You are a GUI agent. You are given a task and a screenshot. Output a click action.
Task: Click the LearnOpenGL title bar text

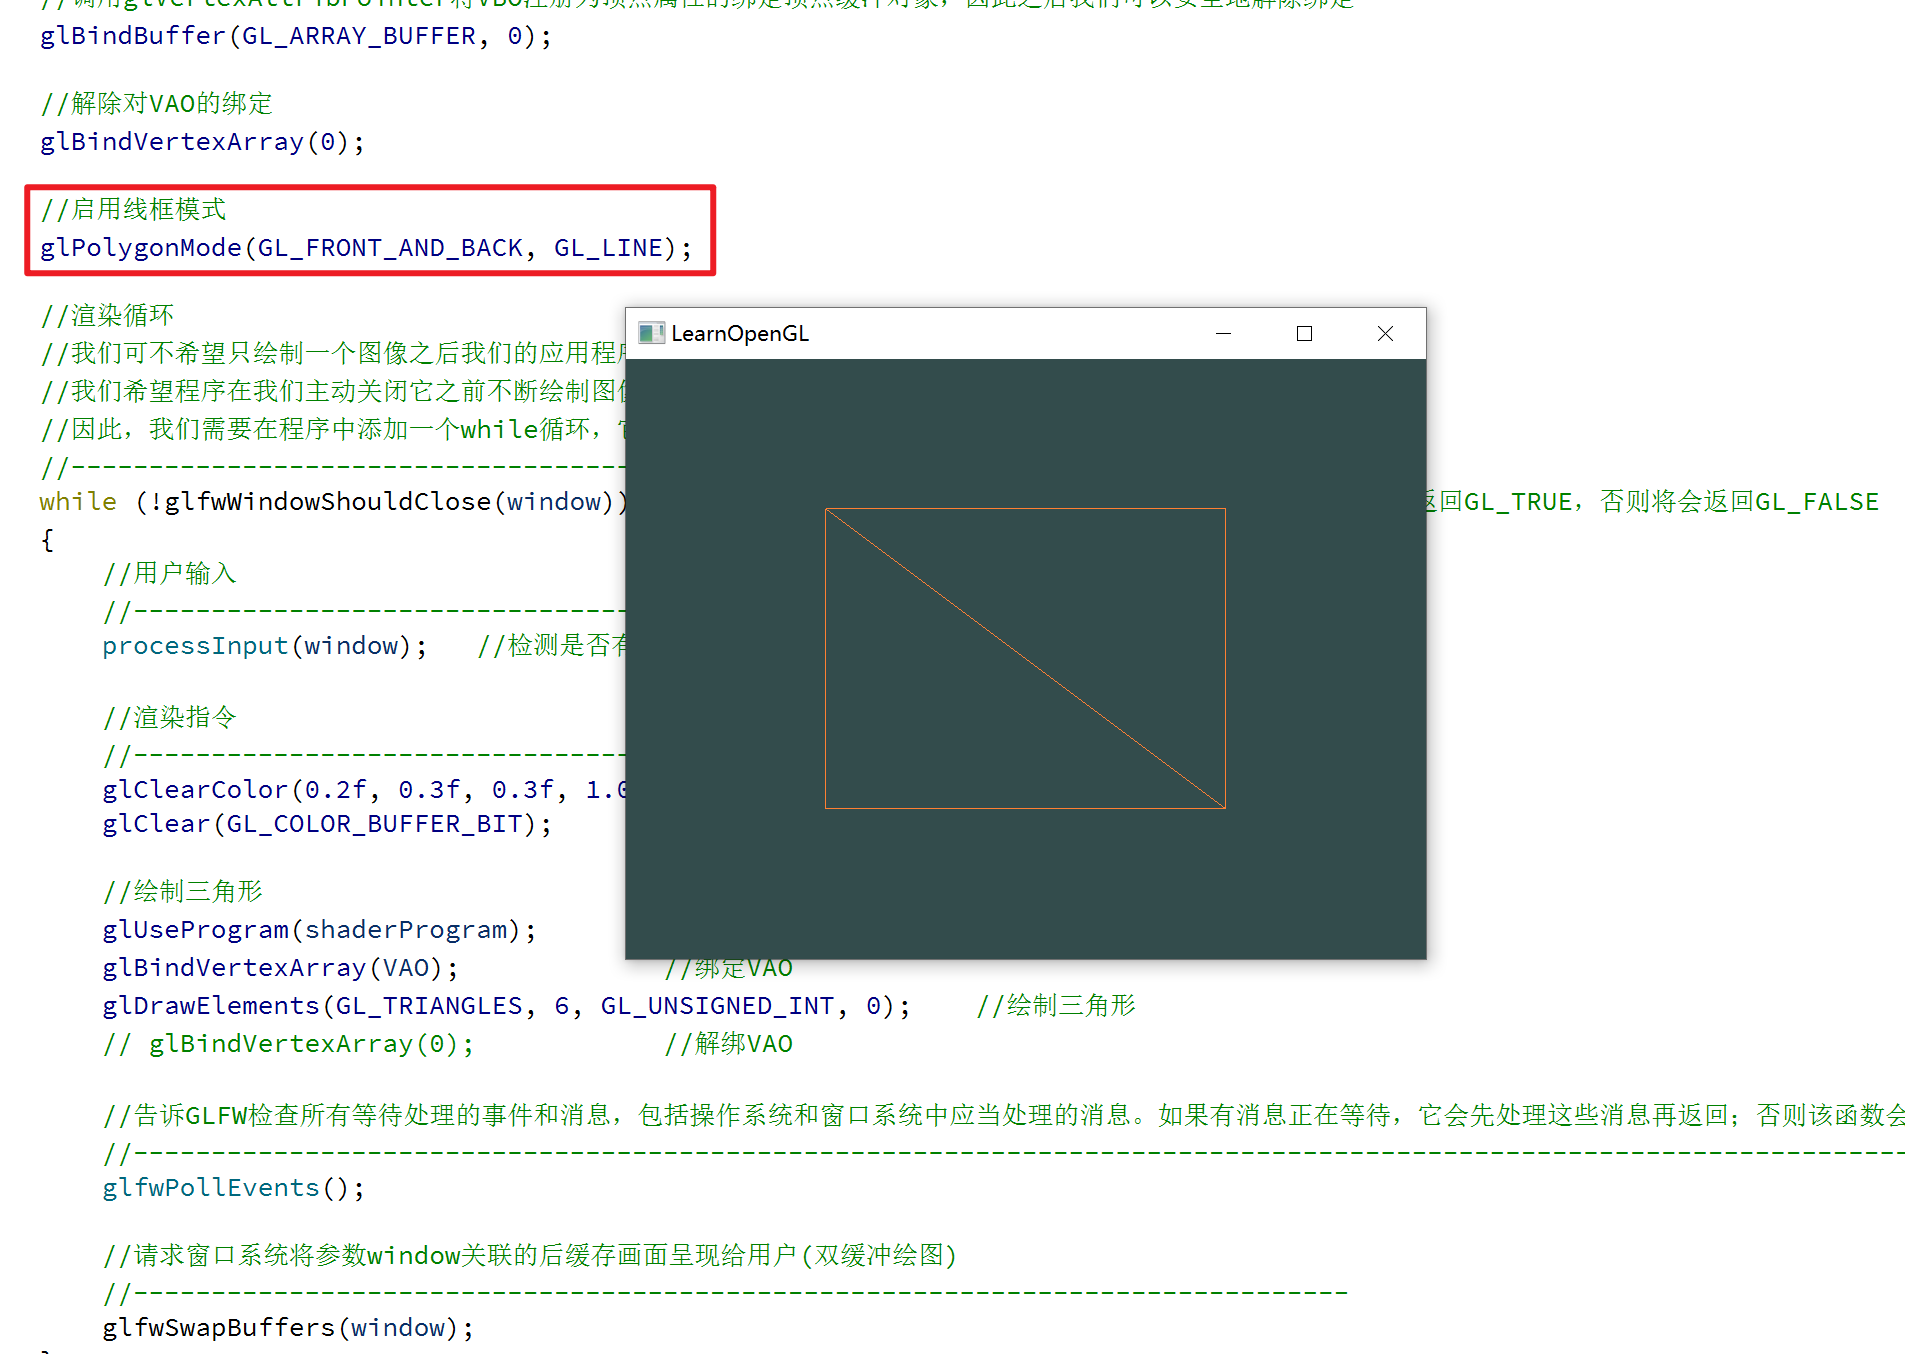(x=740, y=333)
